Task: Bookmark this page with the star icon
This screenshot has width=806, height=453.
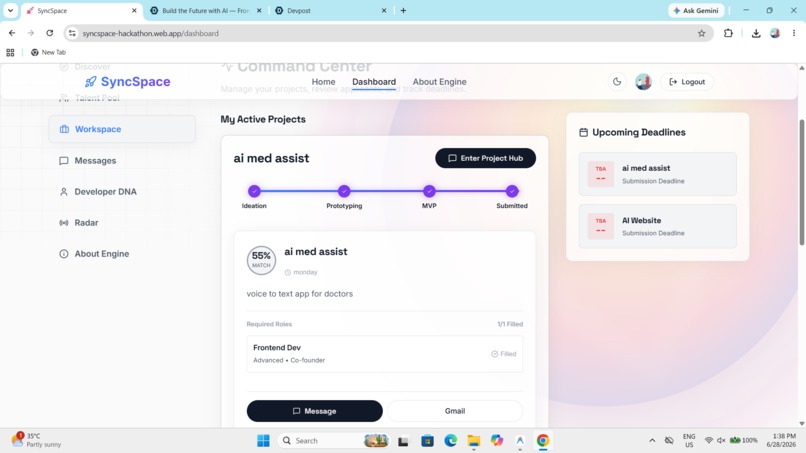Action: [x=701, y=33]
